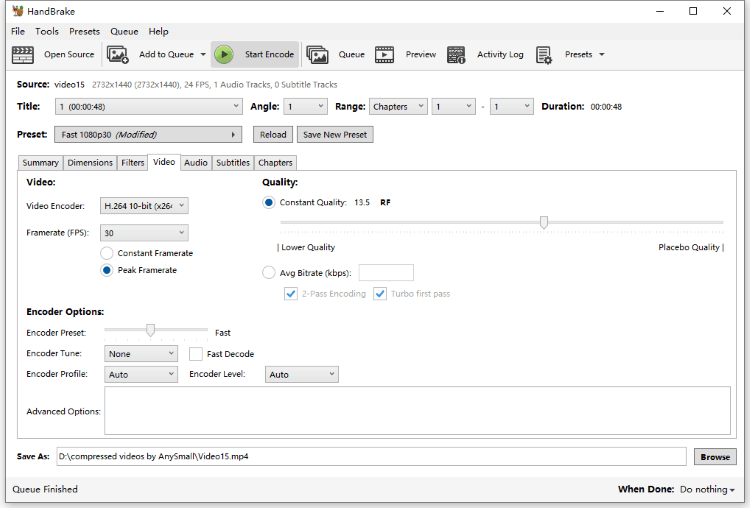The image size is (750, 508).
Task: Switch to the Dimensions tab
Action: (x=90, y=163)
